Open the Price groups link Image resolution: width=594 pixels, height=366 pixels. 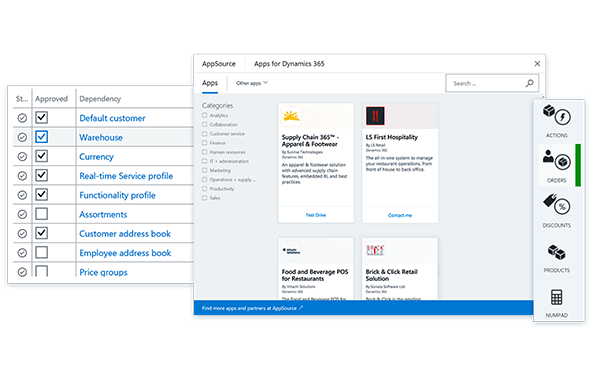[x=103, y=272]
